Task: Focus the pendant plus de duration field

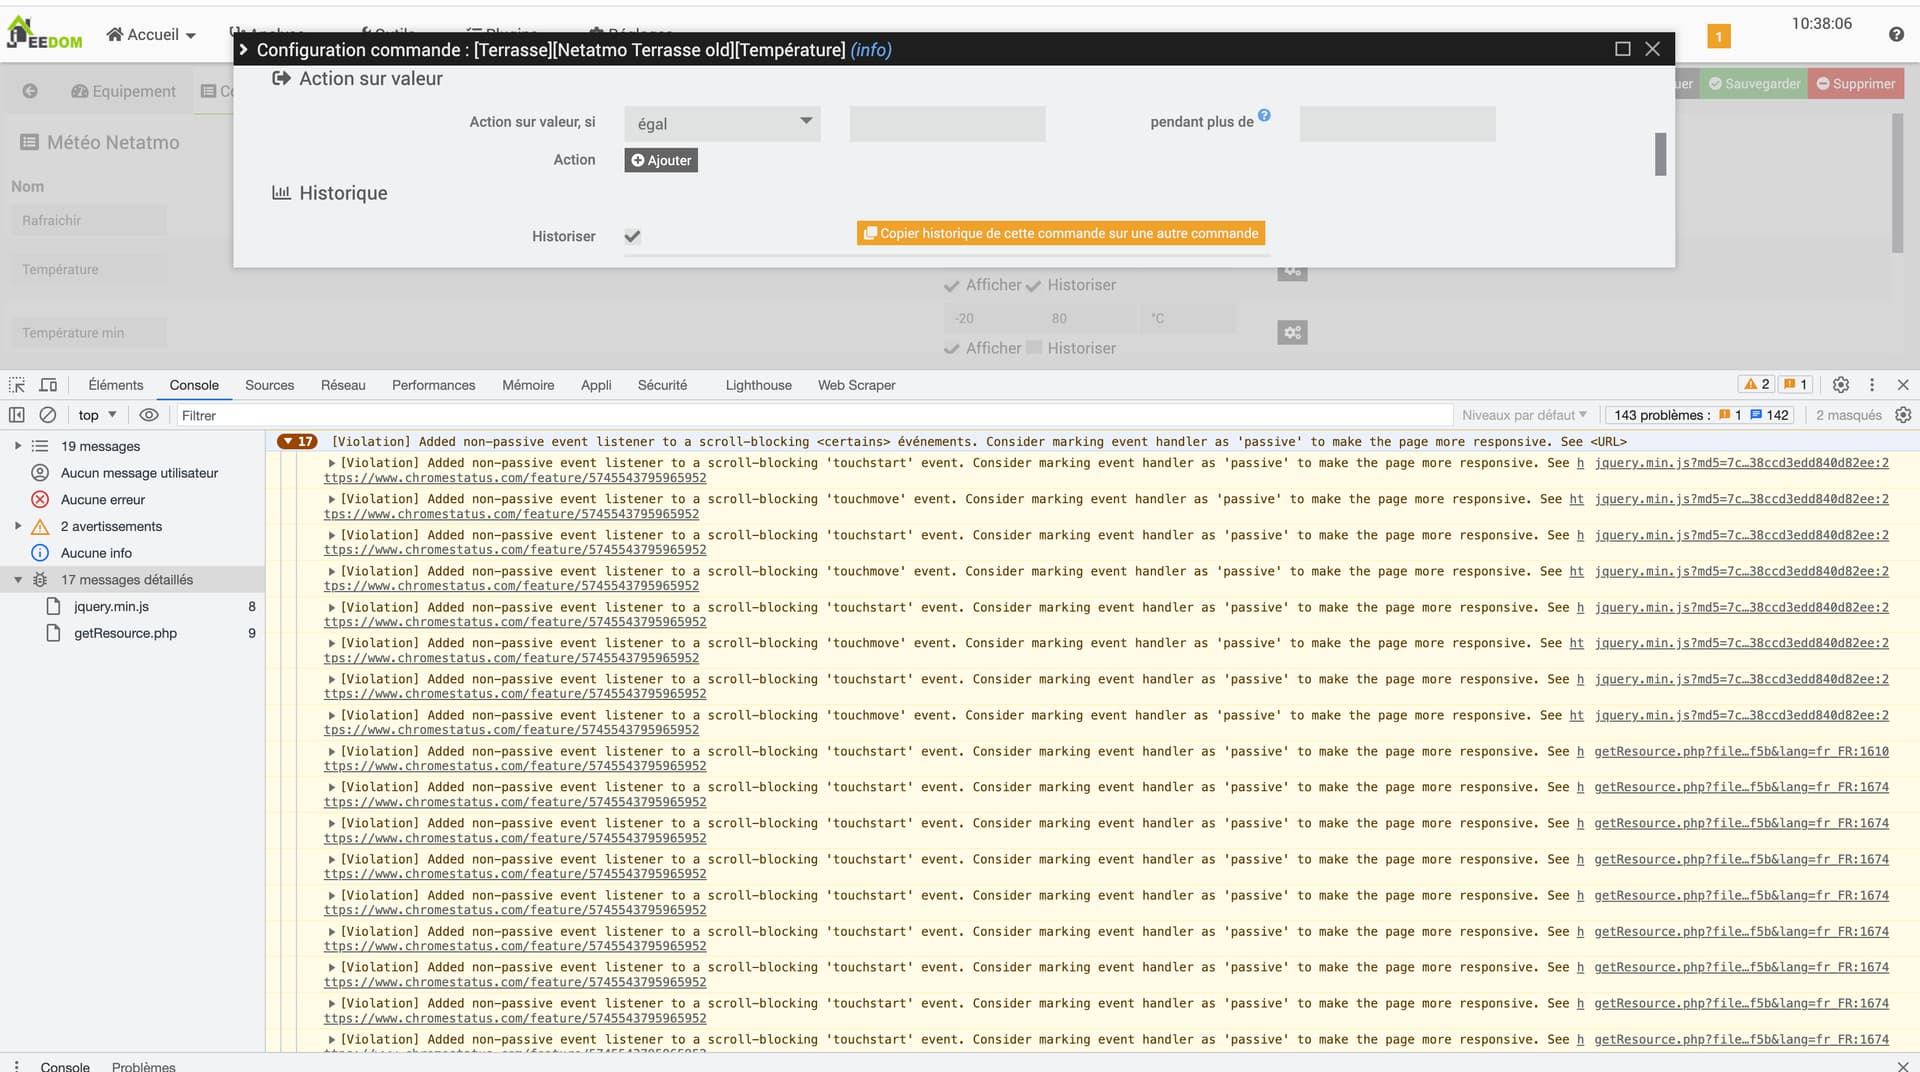Action: tap(1397, 124)
